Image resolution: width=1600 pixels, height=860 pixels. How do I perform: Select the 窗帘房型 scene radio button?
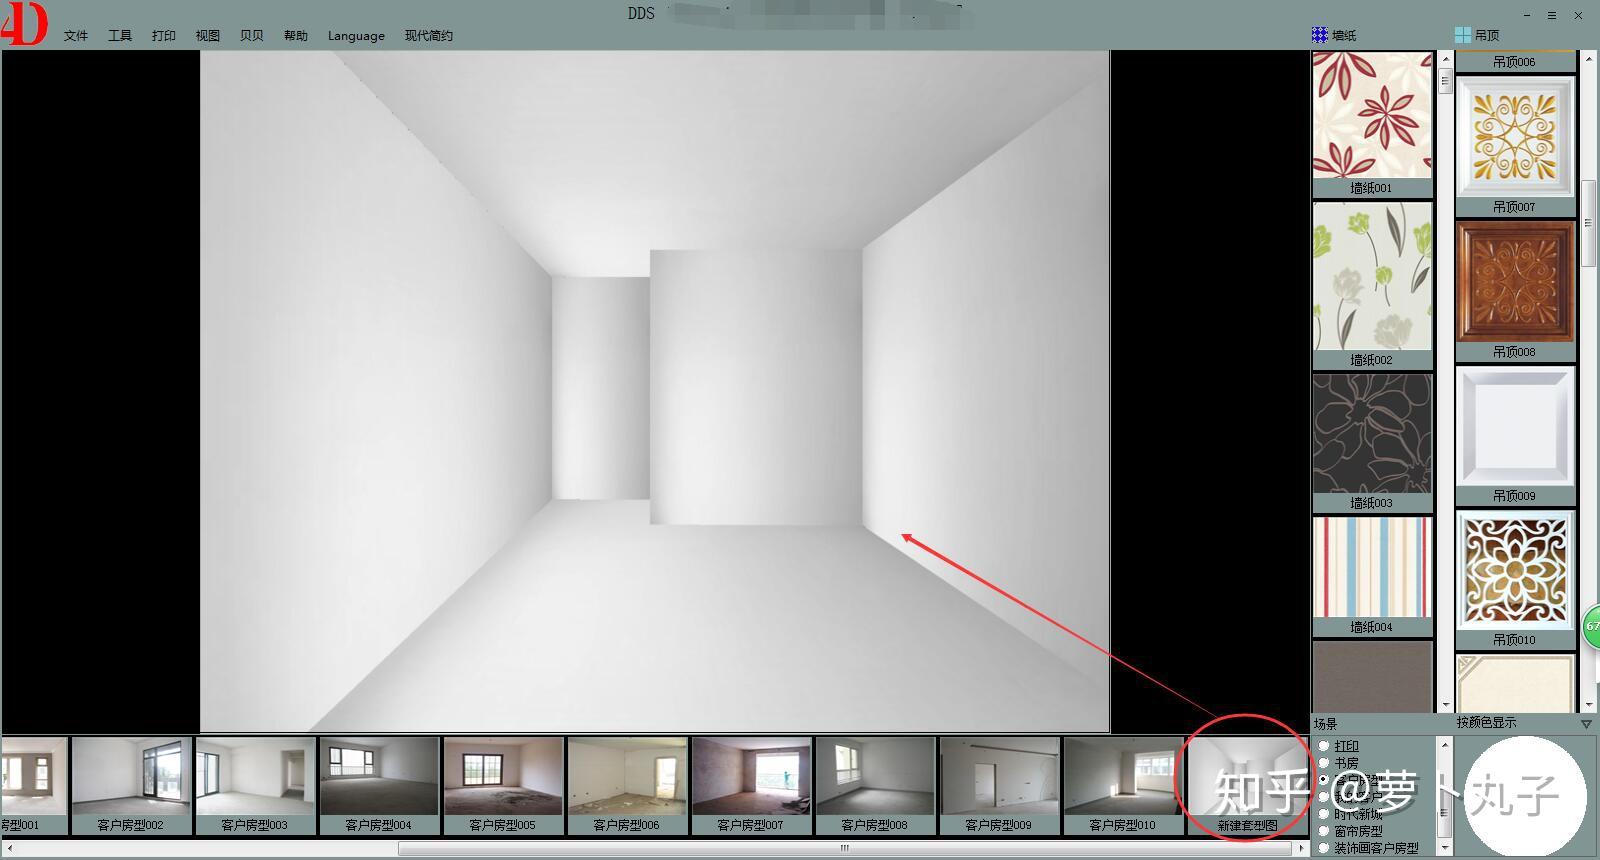(x=1324, y=831)
